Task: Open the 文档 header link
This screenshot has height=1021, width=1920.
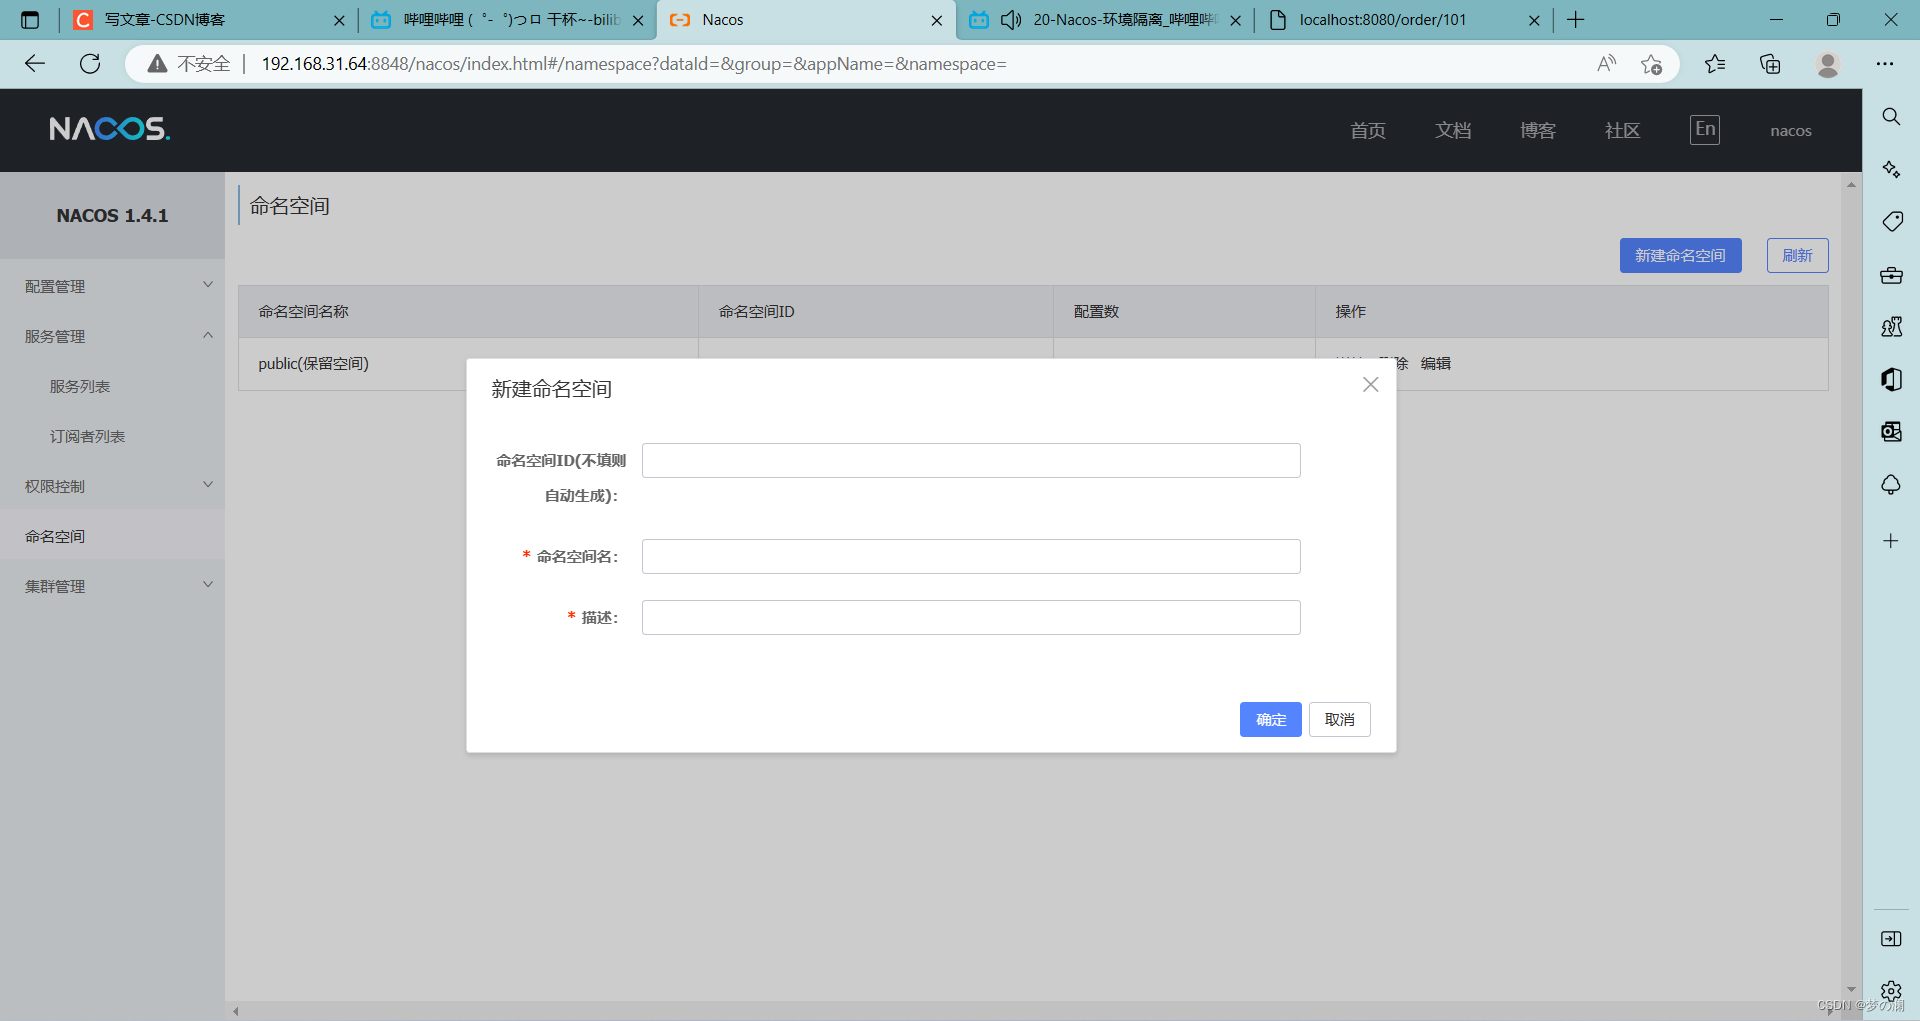Action: (x=1452, y=130)
